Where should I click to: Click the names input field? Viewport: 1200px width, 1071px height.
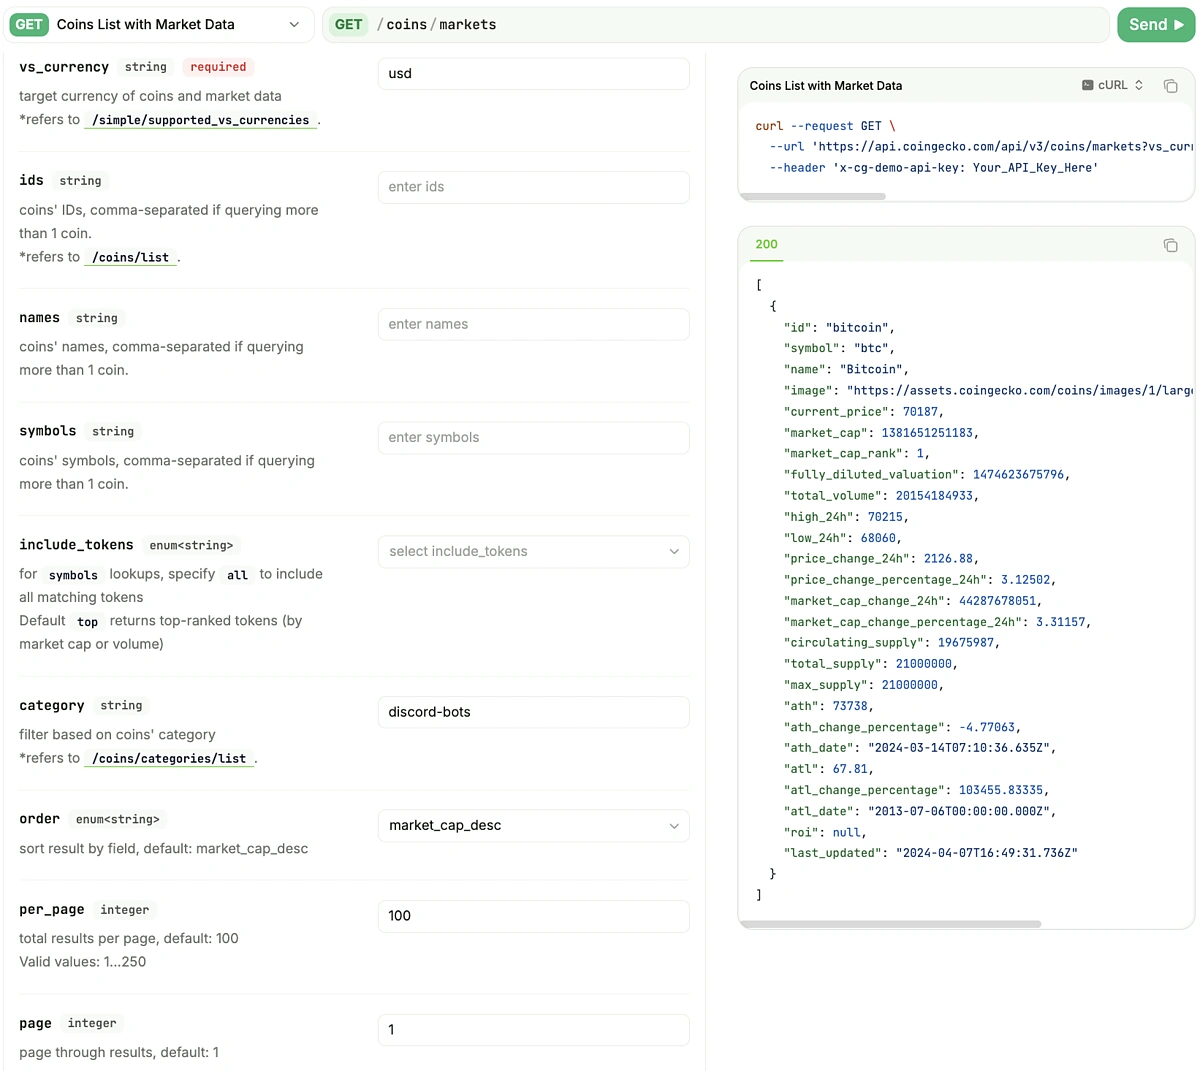click(533, 324)
